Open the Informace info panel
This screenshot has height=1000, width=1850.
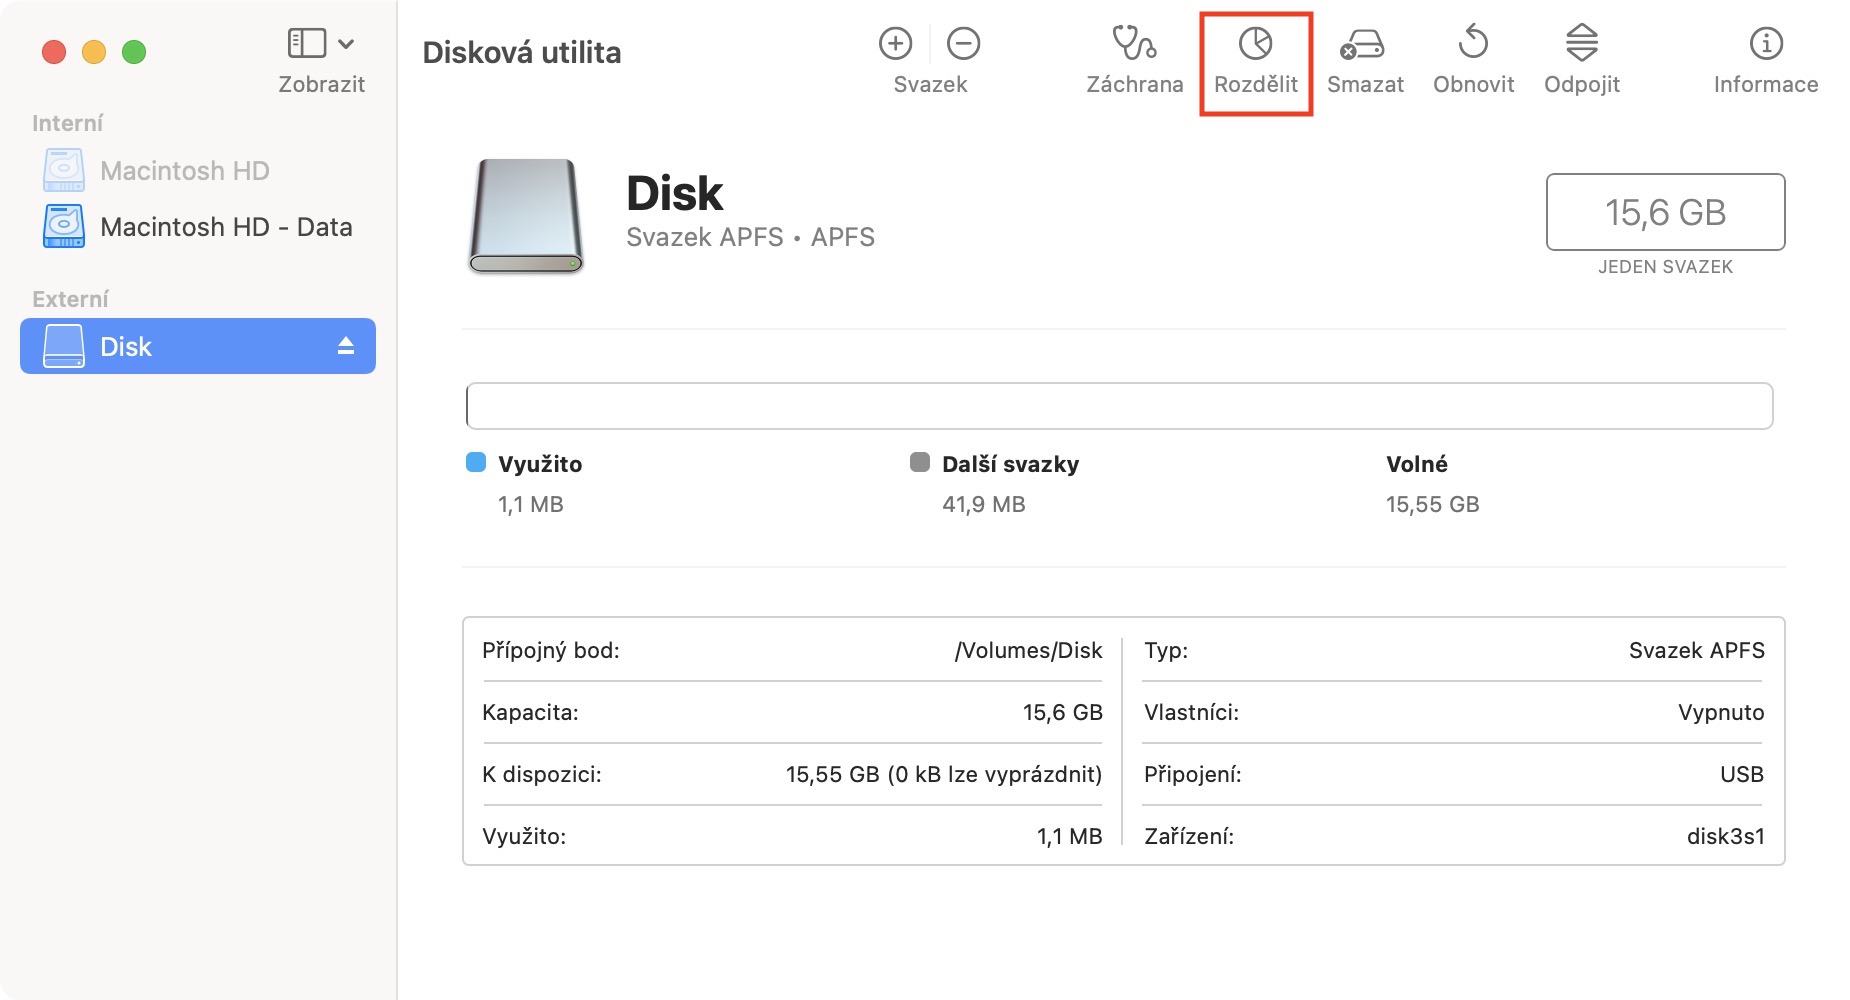pyautogui.click(x=1765, y=44)
